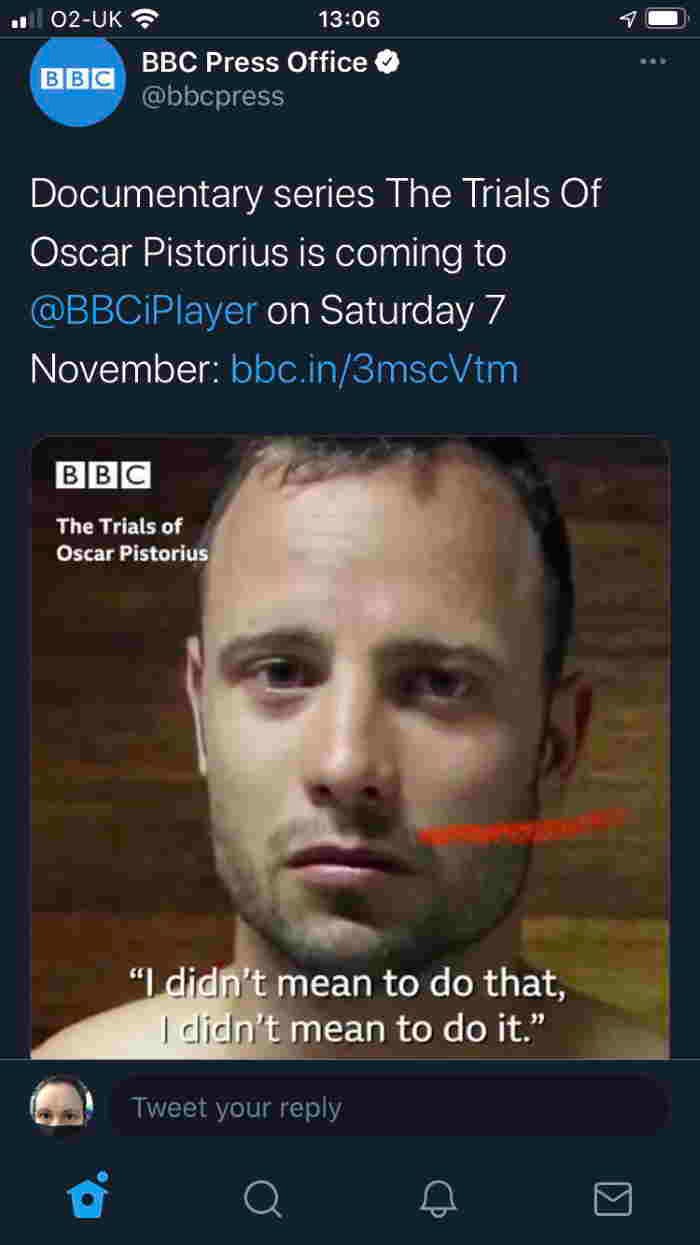Image resolution: width=700 pixels, height=1245 pixels.
Task: Open the tweet's three-dot more options menu
Action: pyautogui.click(x=652, y=62)
